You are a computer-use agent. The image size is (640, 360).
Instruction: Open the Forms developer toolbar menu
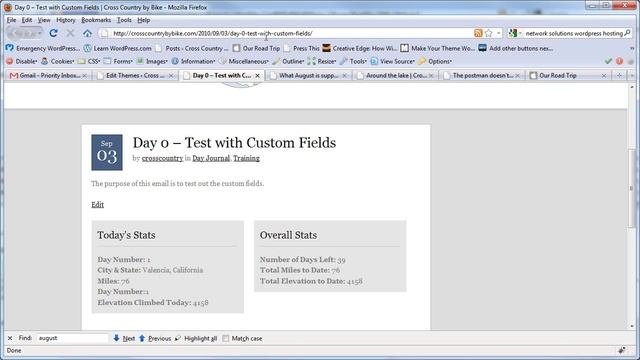point(118,61)
